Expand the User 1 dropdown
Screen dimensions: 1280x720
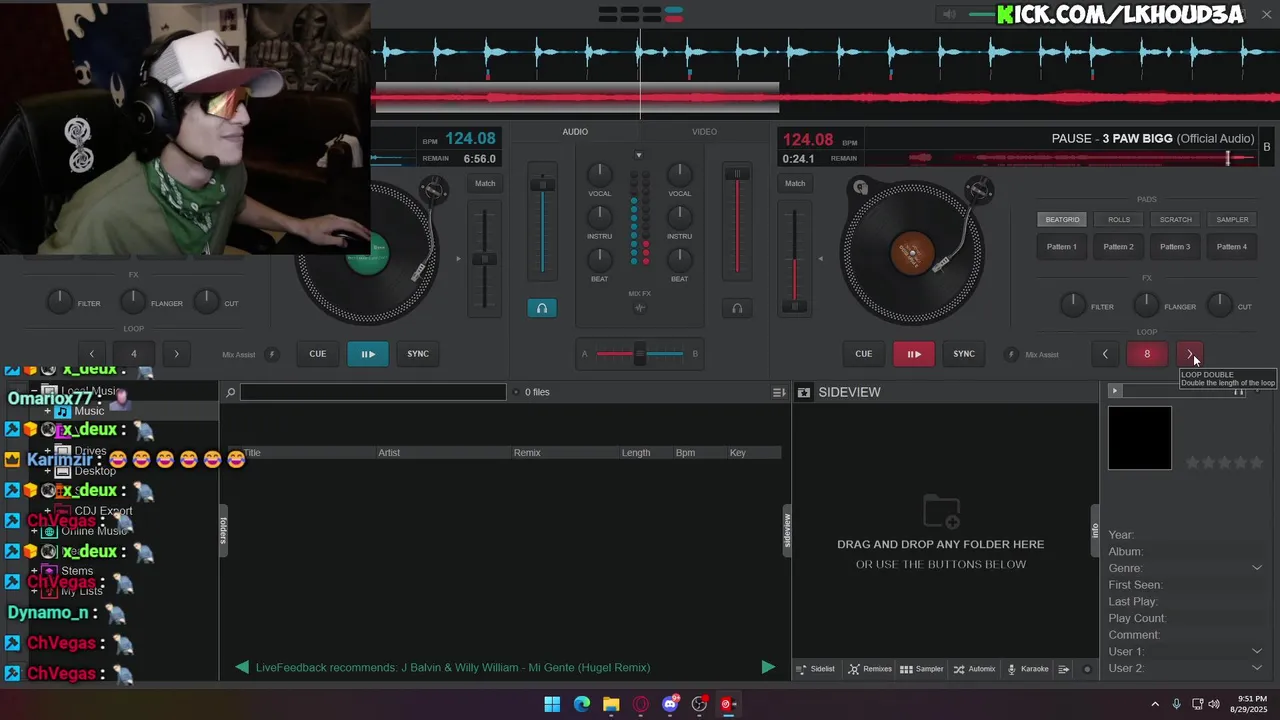[x=1257, y=651]
